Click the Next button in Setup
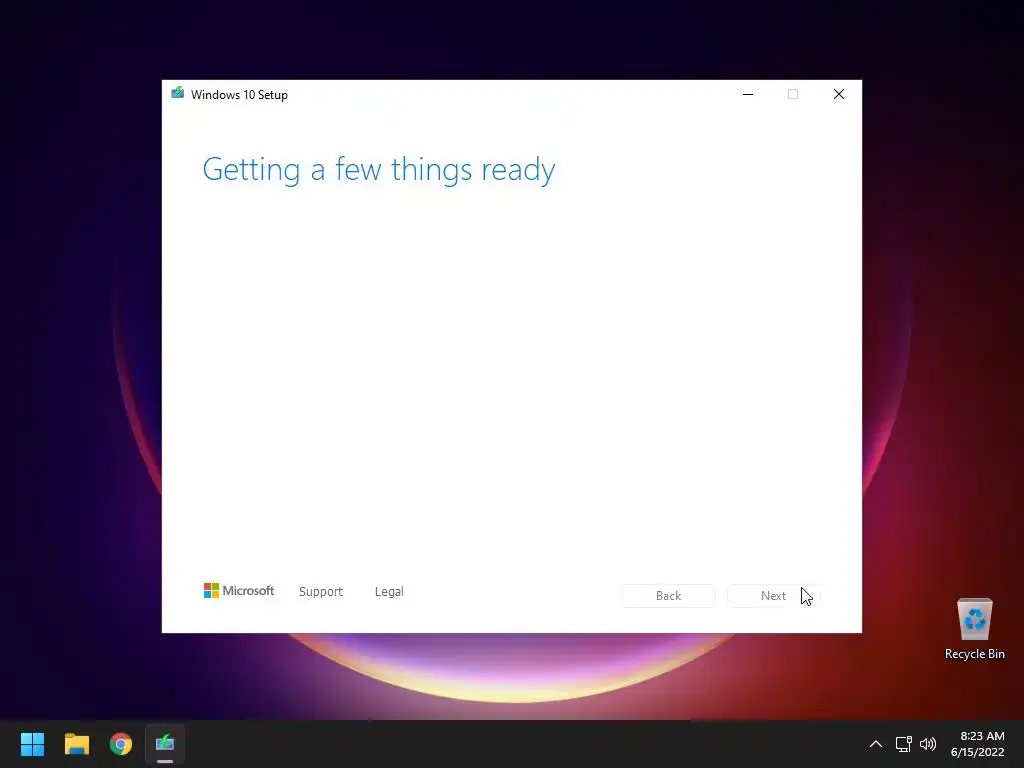 [773, 596]
